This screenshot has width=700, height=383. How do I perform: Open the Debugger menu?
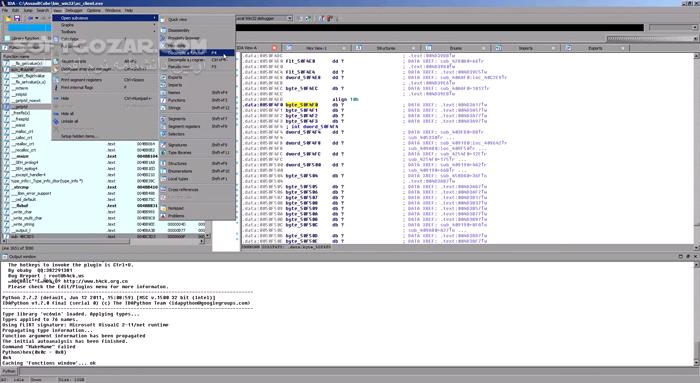pyautogui.click(x=74, y=10)
